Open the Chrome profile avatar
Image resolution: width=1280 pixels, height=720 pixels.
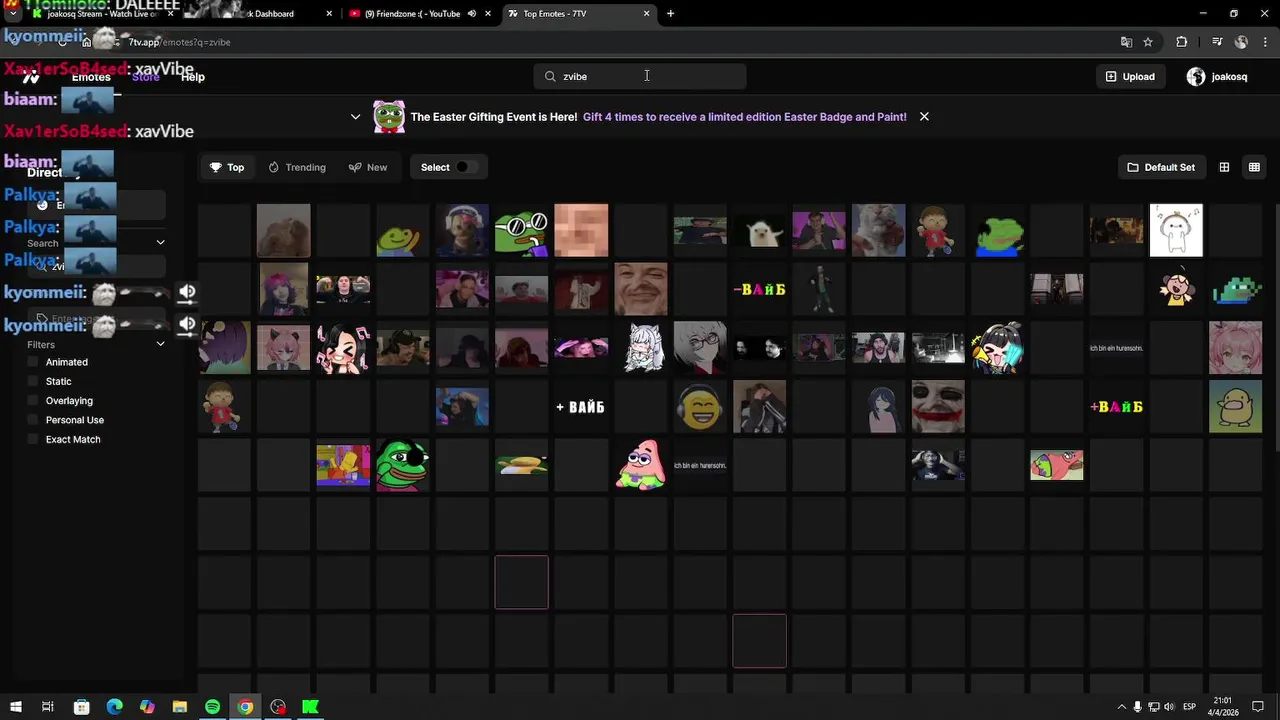pyautogui.click(x=1241, y=42)
